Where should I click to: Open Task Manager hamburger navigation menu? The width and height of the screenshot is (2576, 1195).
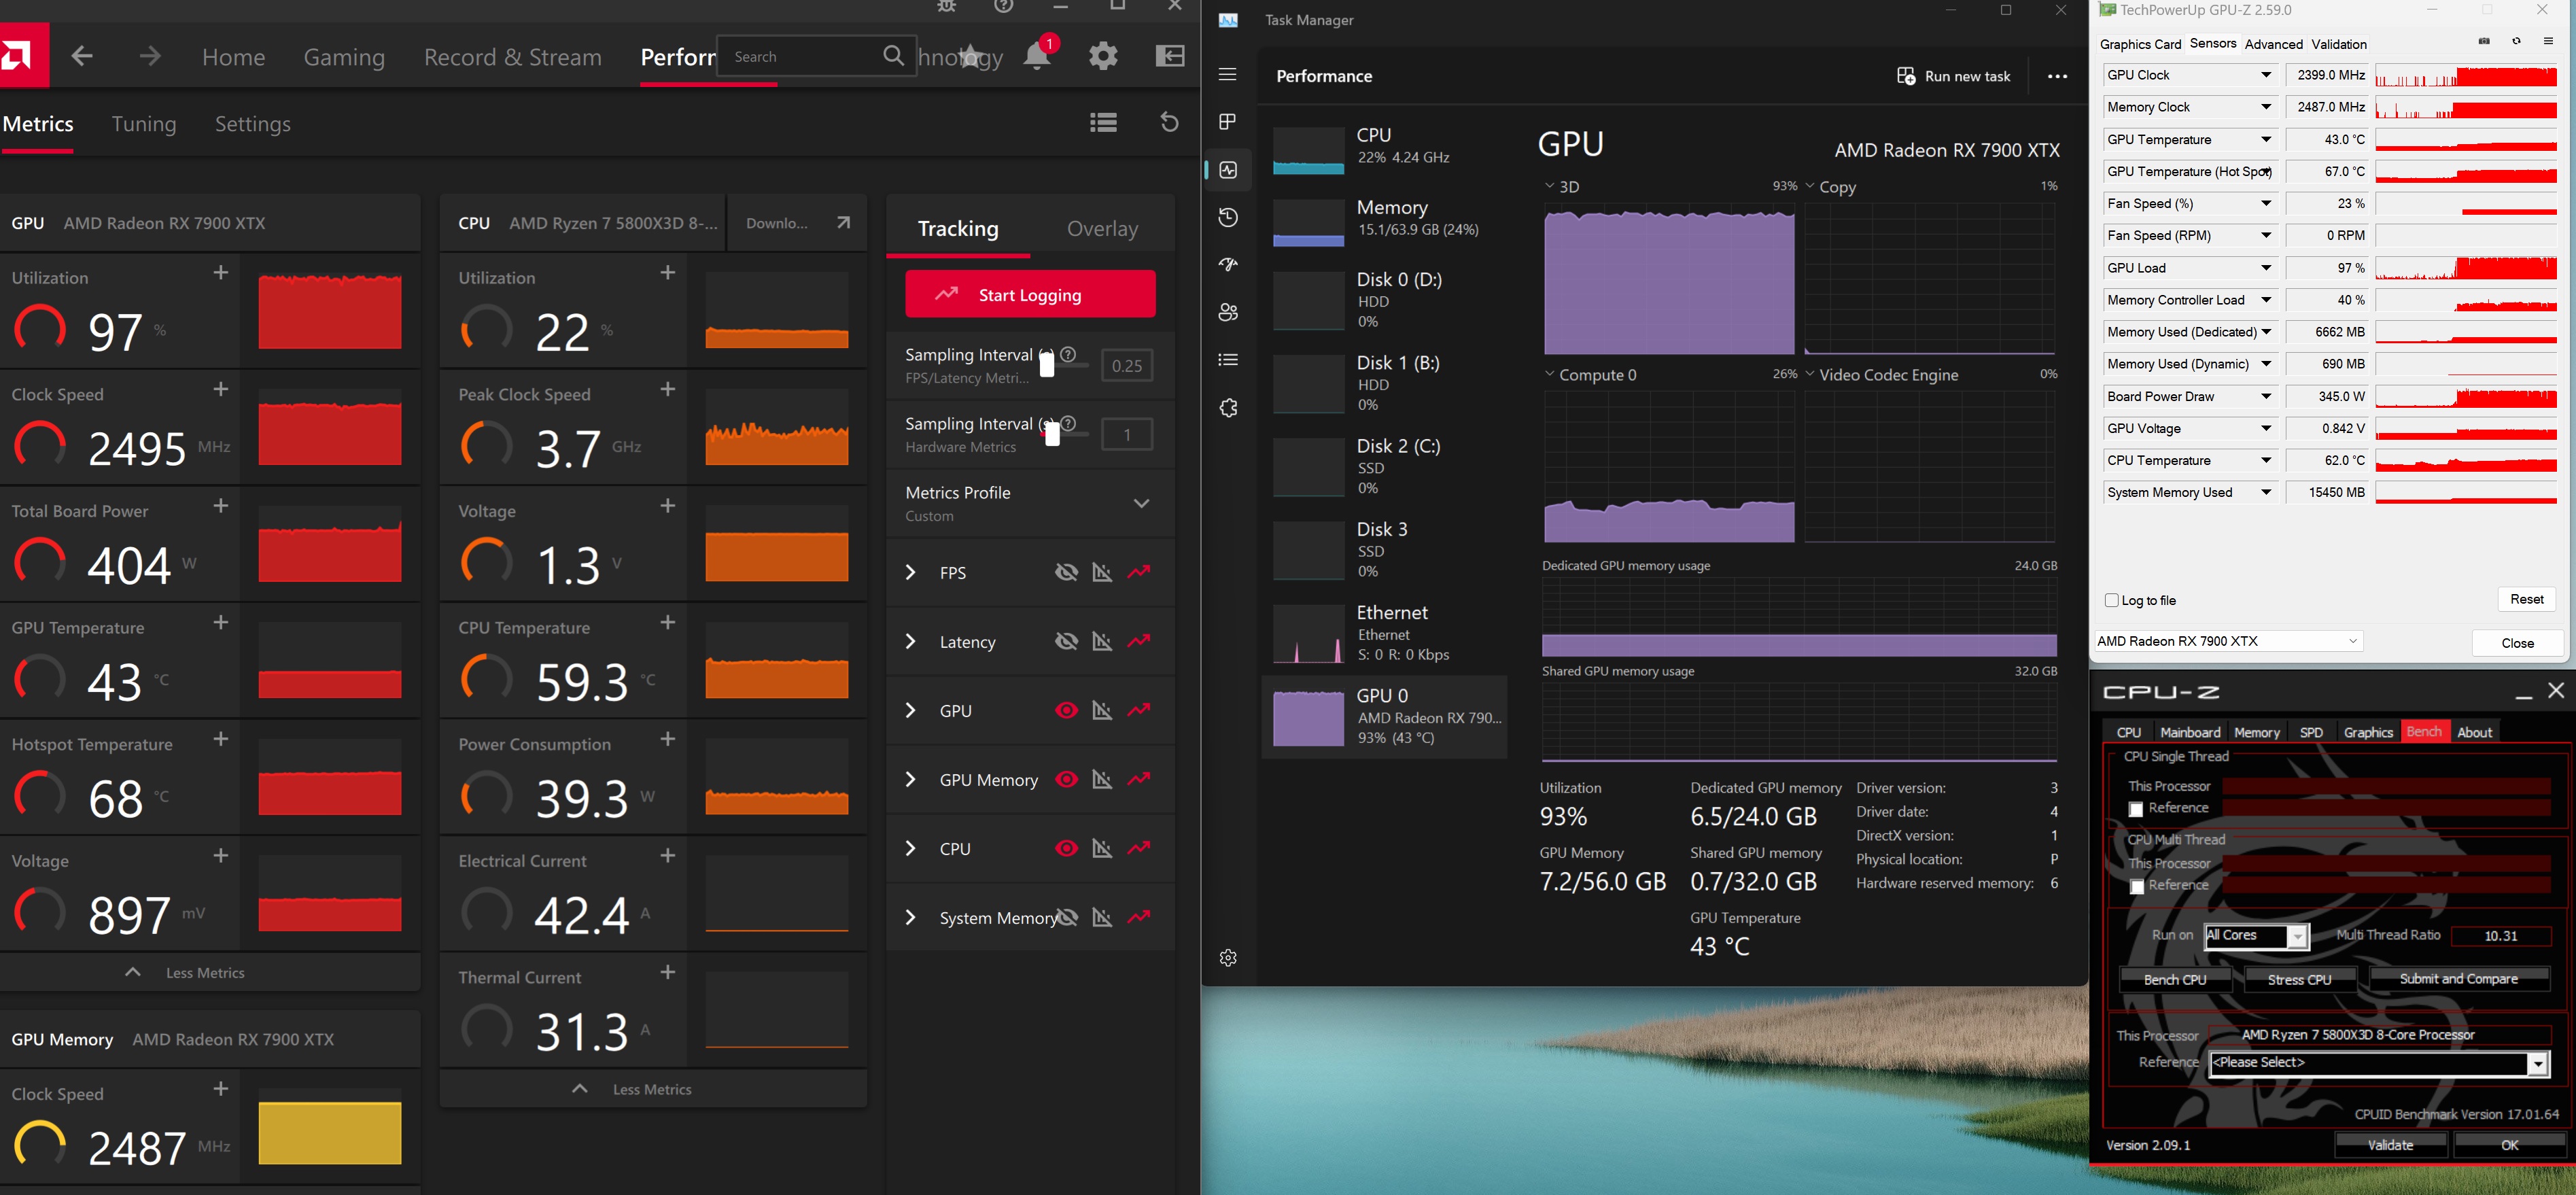click(1228, 75)
